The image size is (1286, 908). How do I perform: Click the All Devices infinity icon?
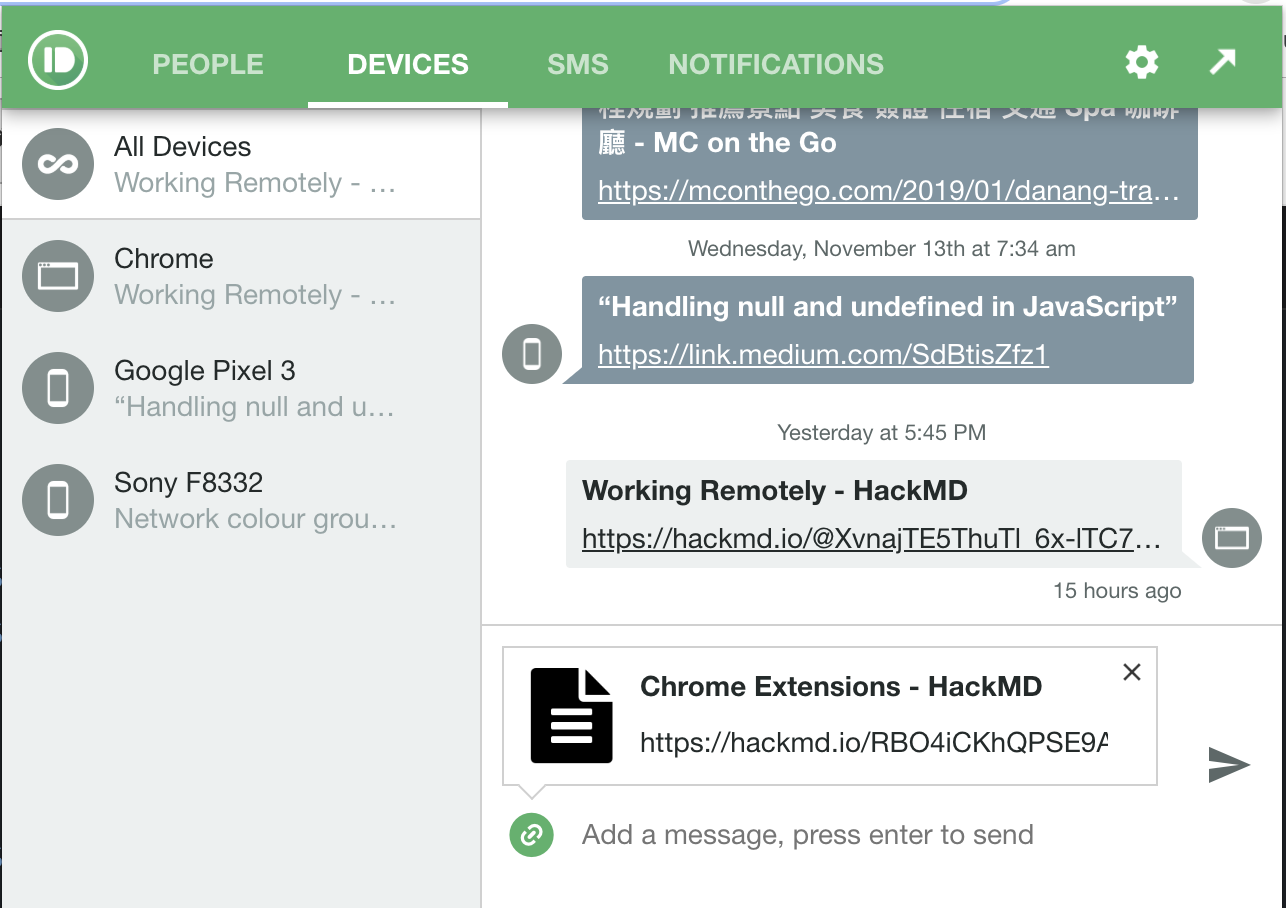coord(57,164)
